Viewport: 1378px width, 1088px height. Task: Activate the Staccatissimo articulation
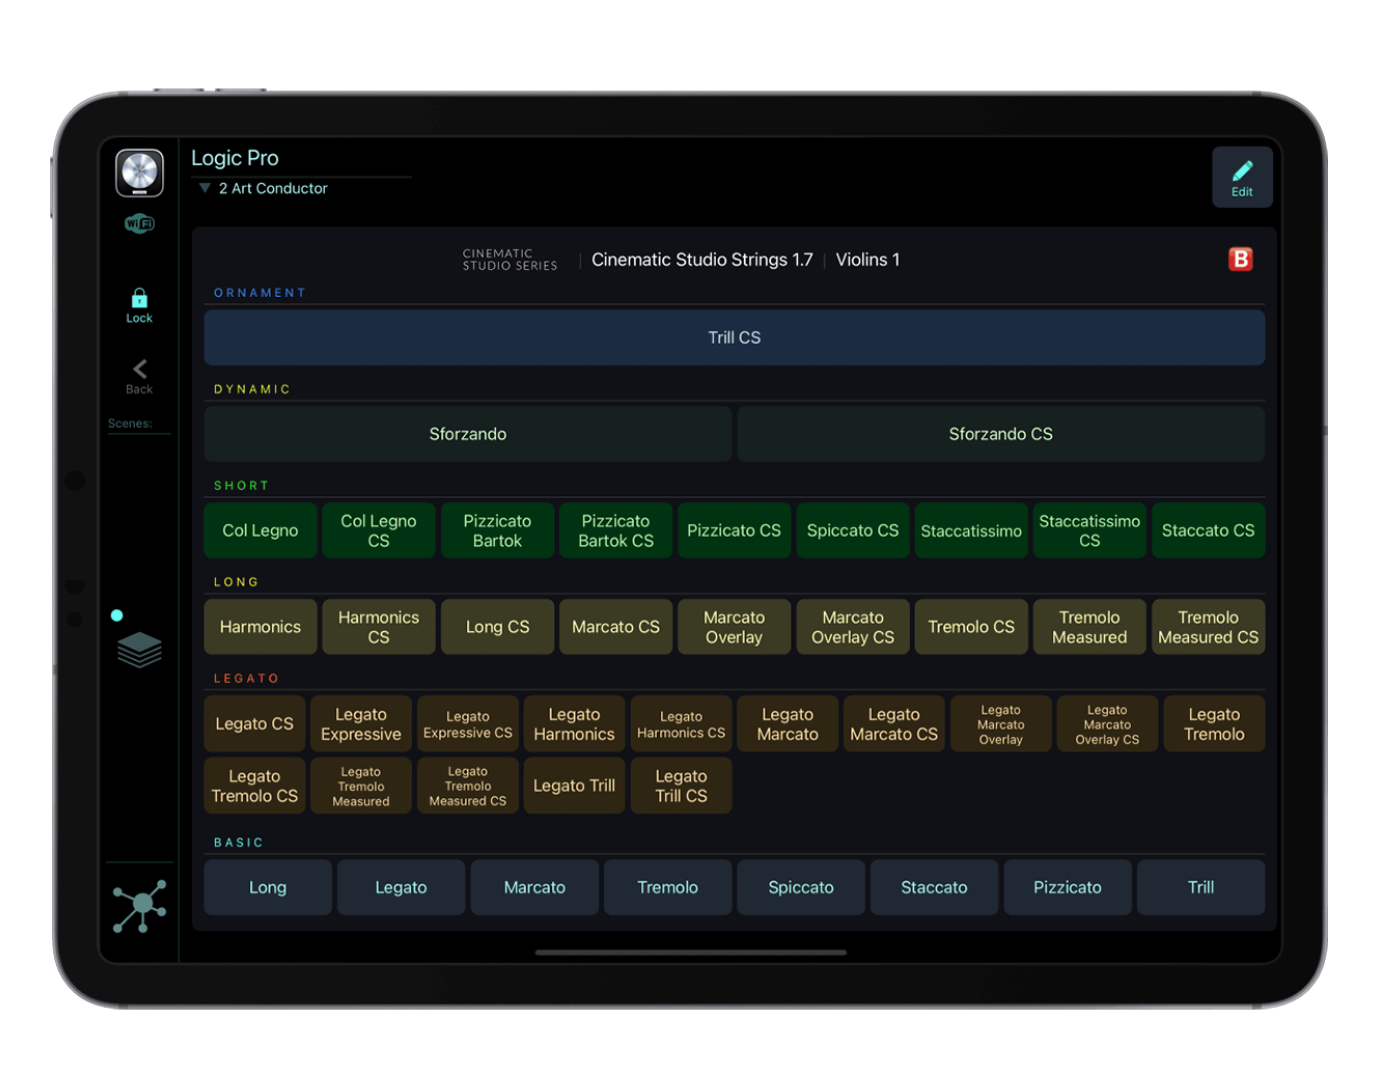tap(971, 531)
